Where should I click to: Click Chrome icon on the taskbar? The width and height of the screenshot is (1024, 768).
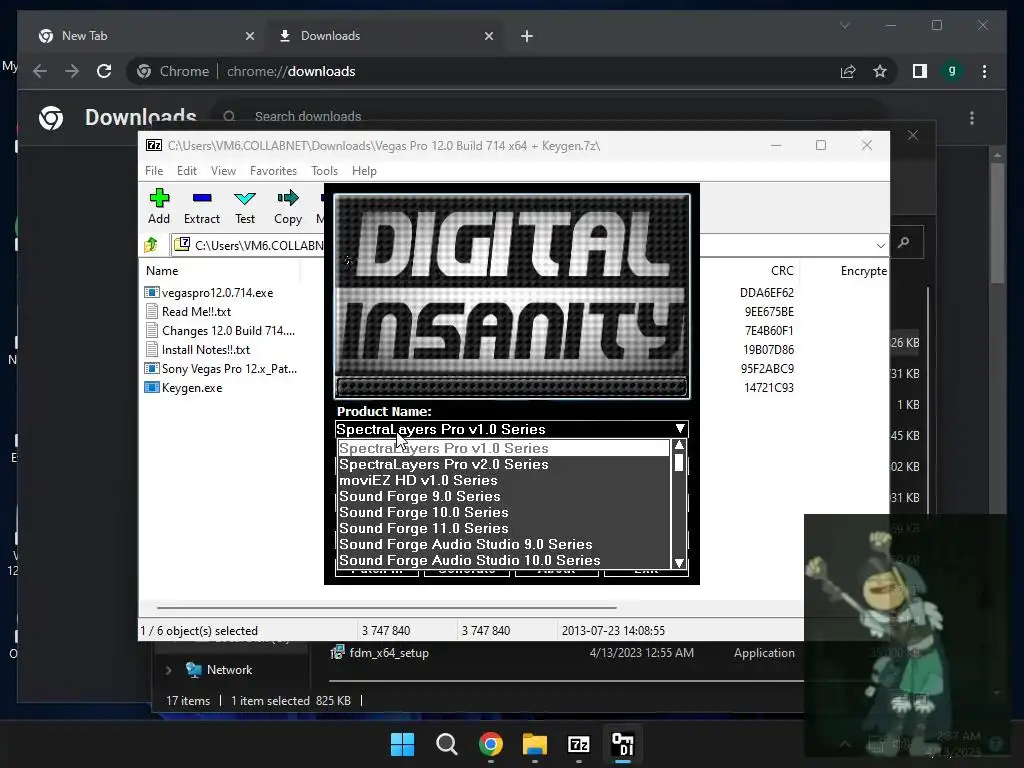coord(490,744)
